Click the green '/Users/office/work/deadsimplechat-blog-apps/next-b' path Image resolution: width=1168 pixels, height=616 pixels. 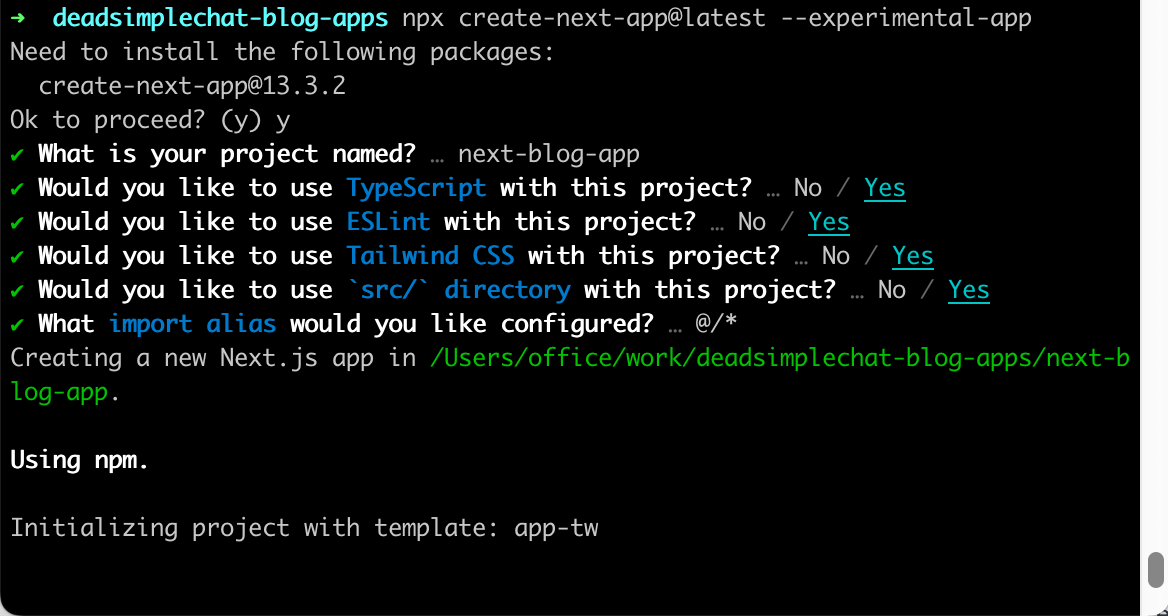click(x=780, y=358)
